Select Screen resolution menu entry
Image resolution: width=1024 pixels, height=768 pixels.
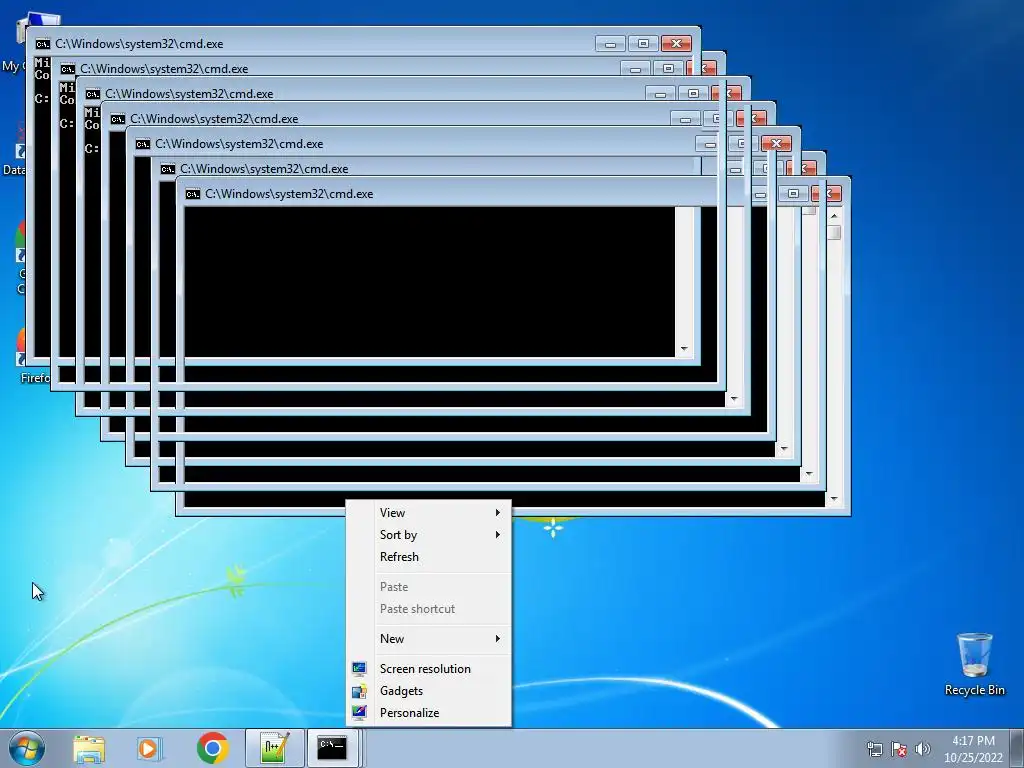point(428,669)
